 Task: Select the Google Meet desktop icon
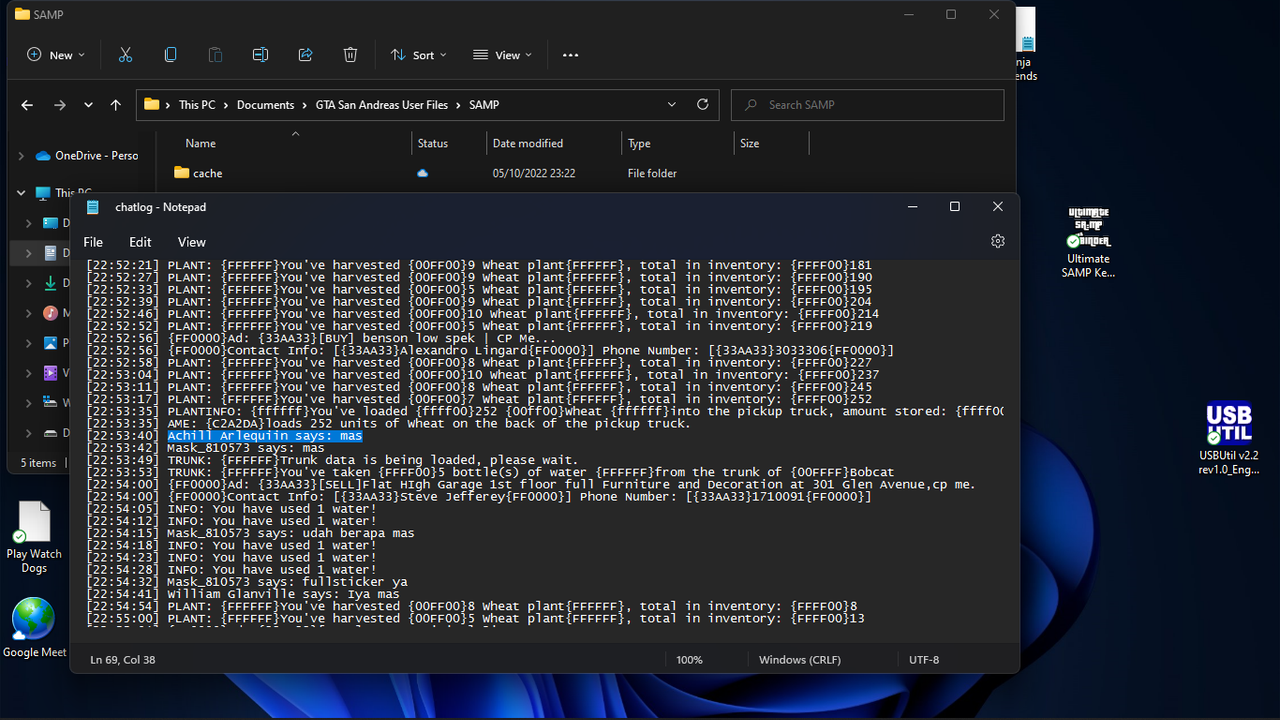[34, 628]
